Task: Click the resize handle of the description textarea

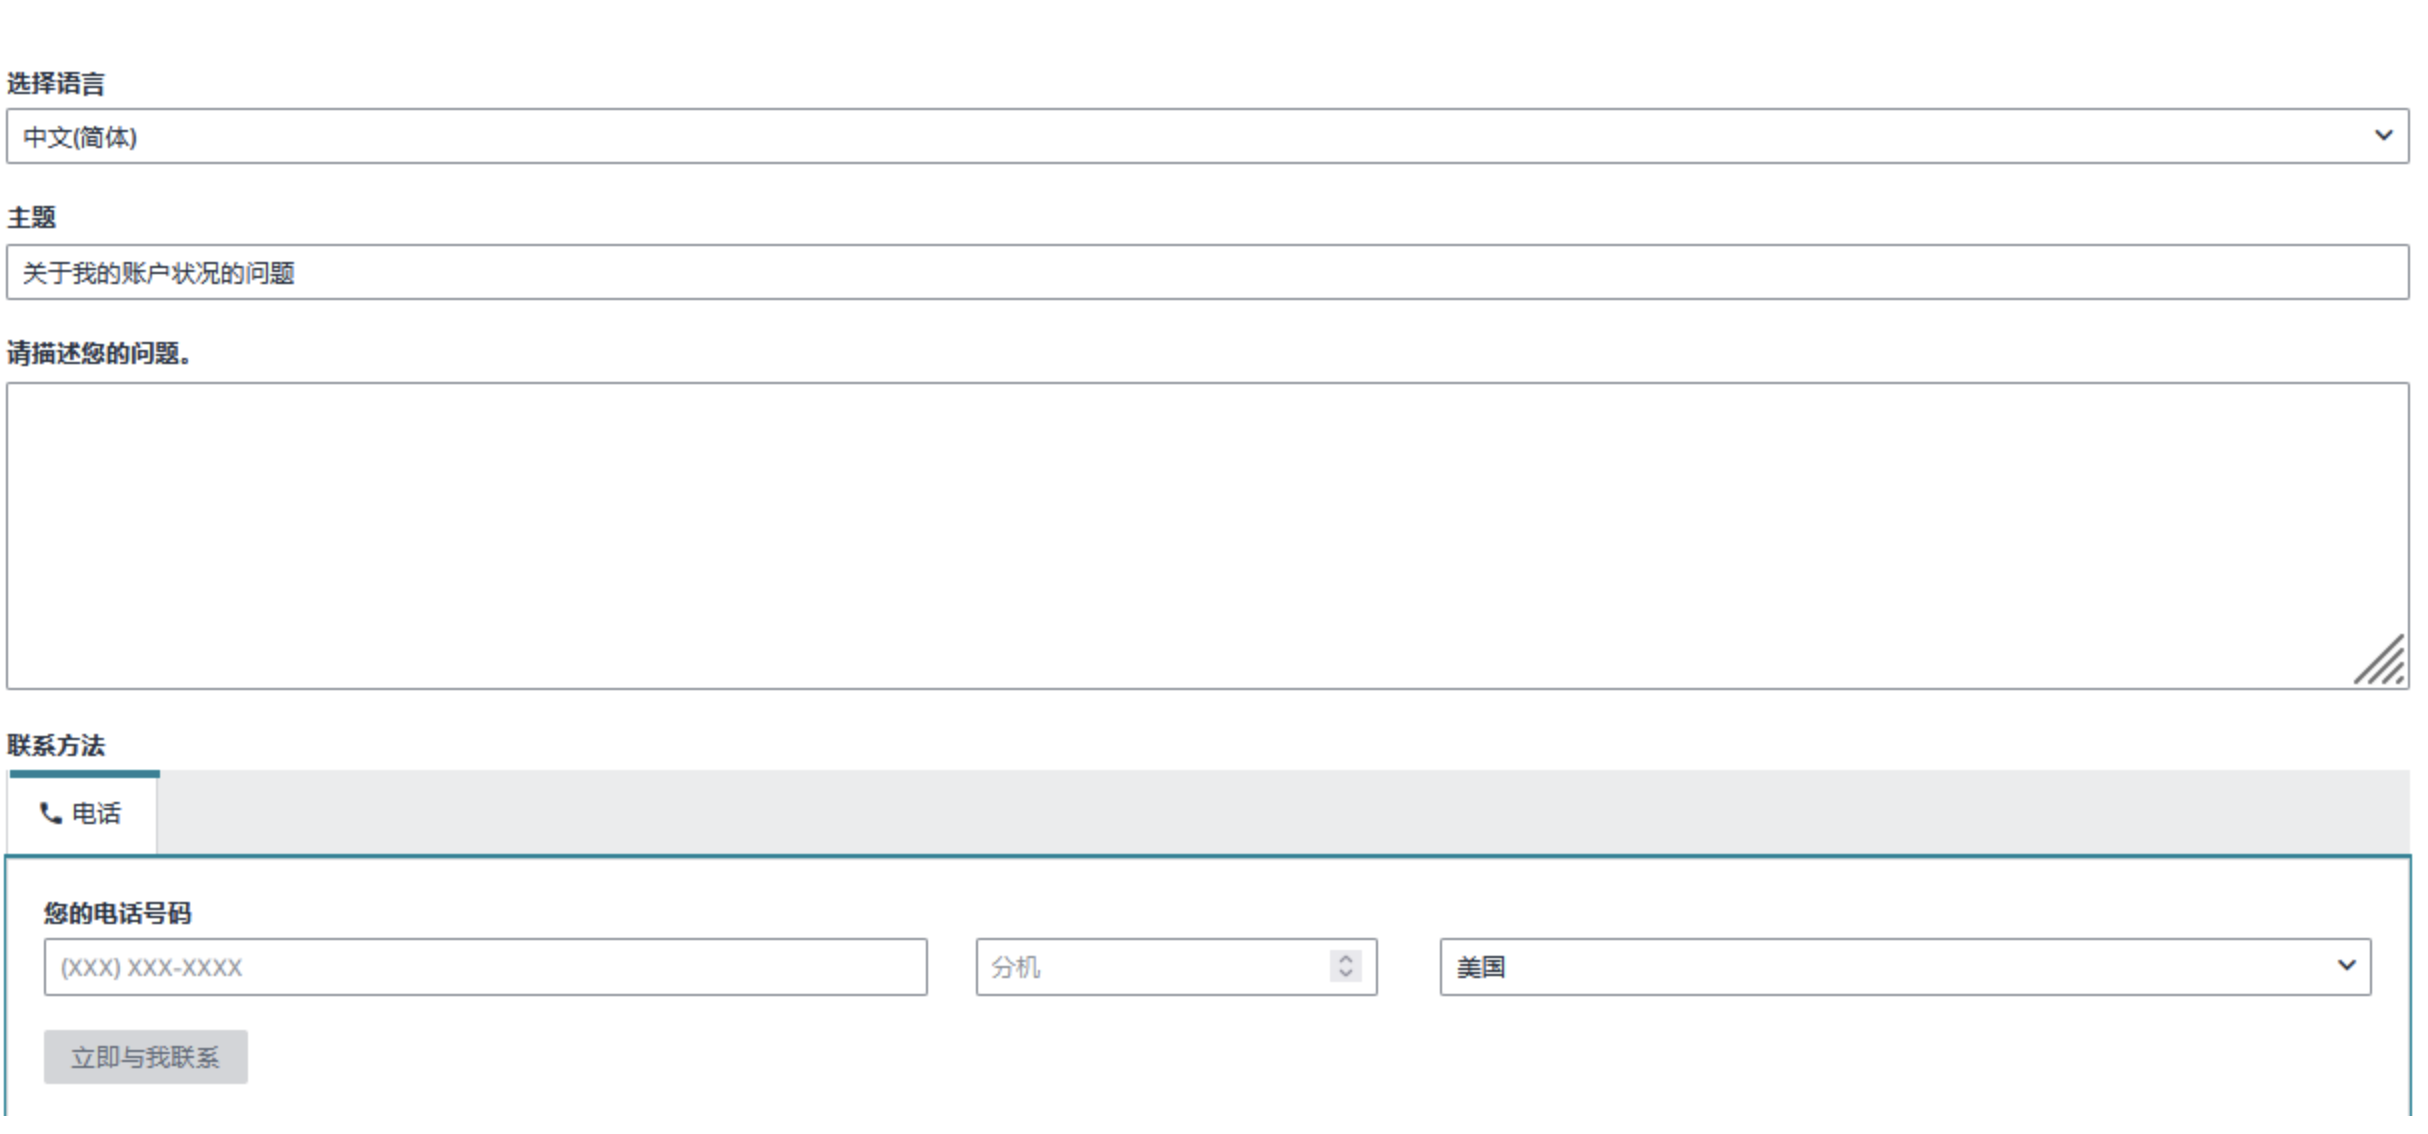Action: coord(2379,660)
